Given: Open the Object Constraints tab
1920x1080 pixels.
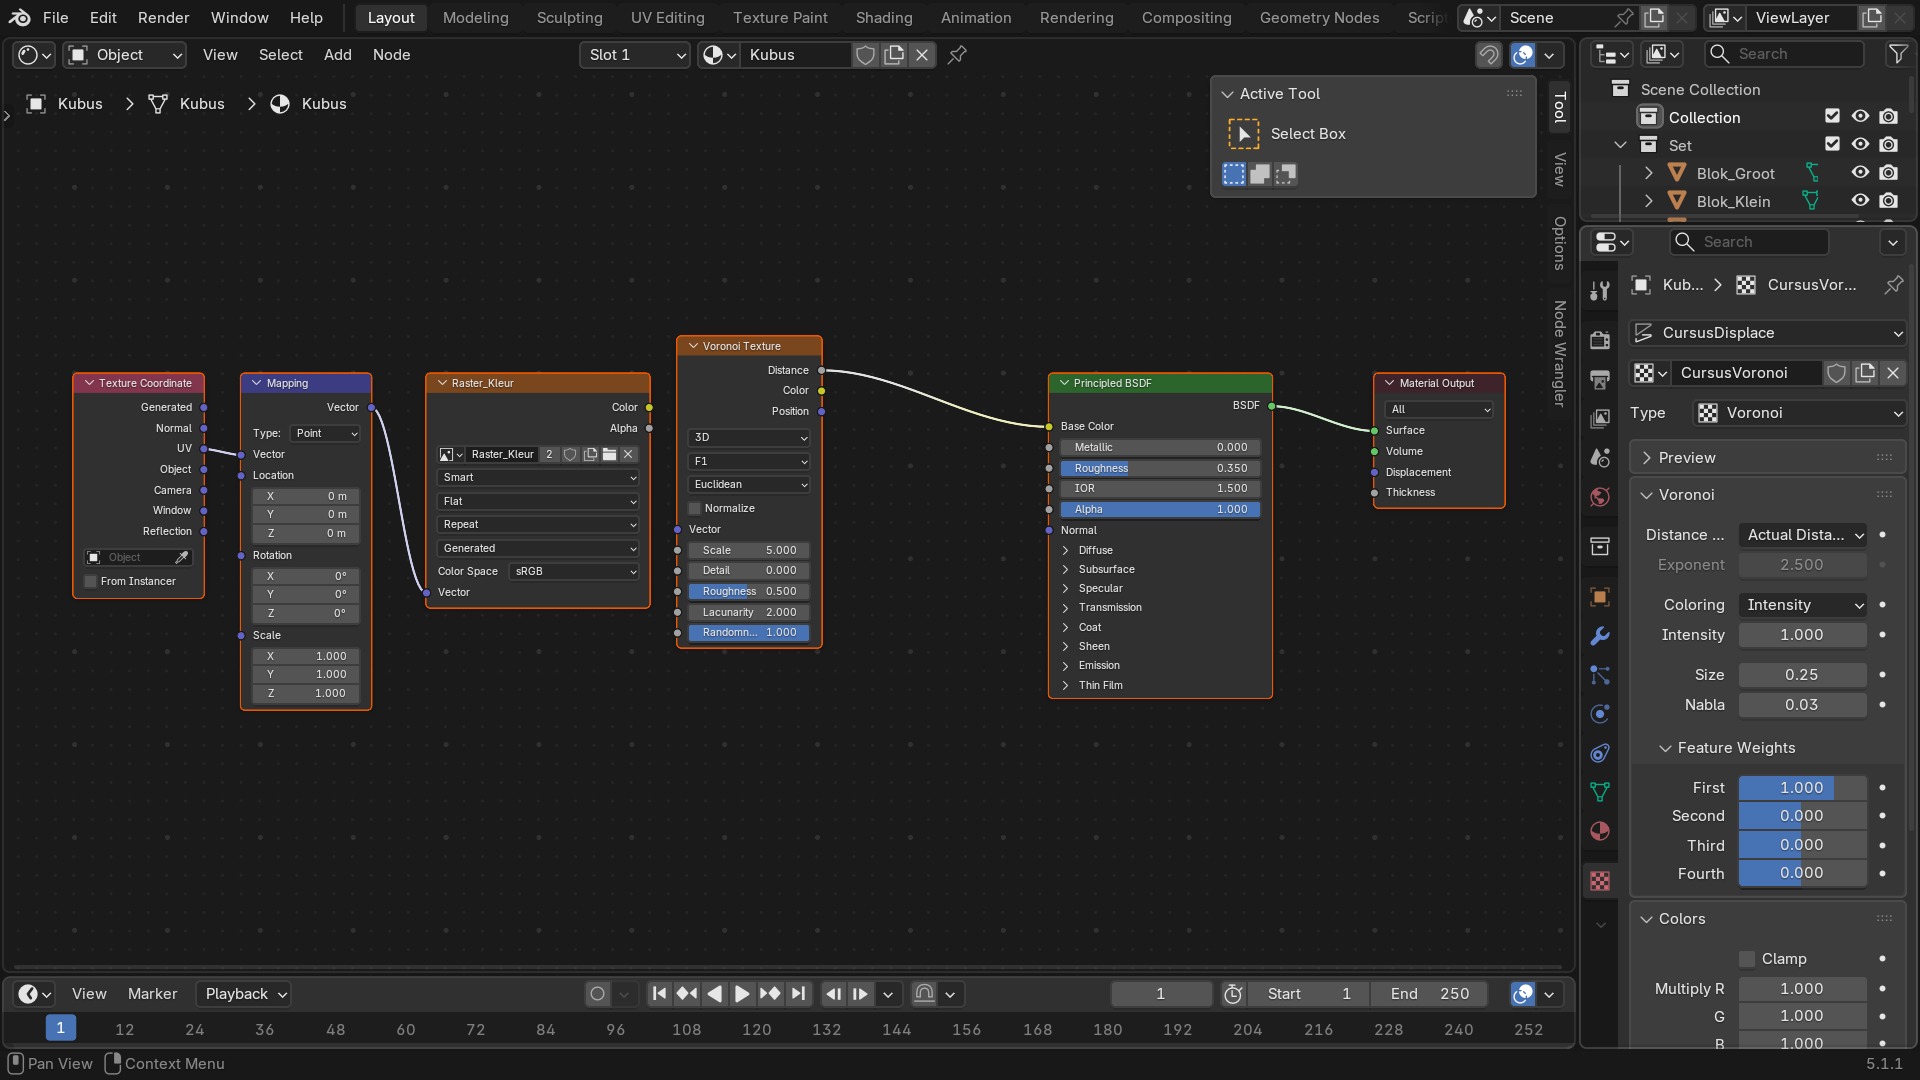Looking at the screenshot, I should (x=1600, y=753).
